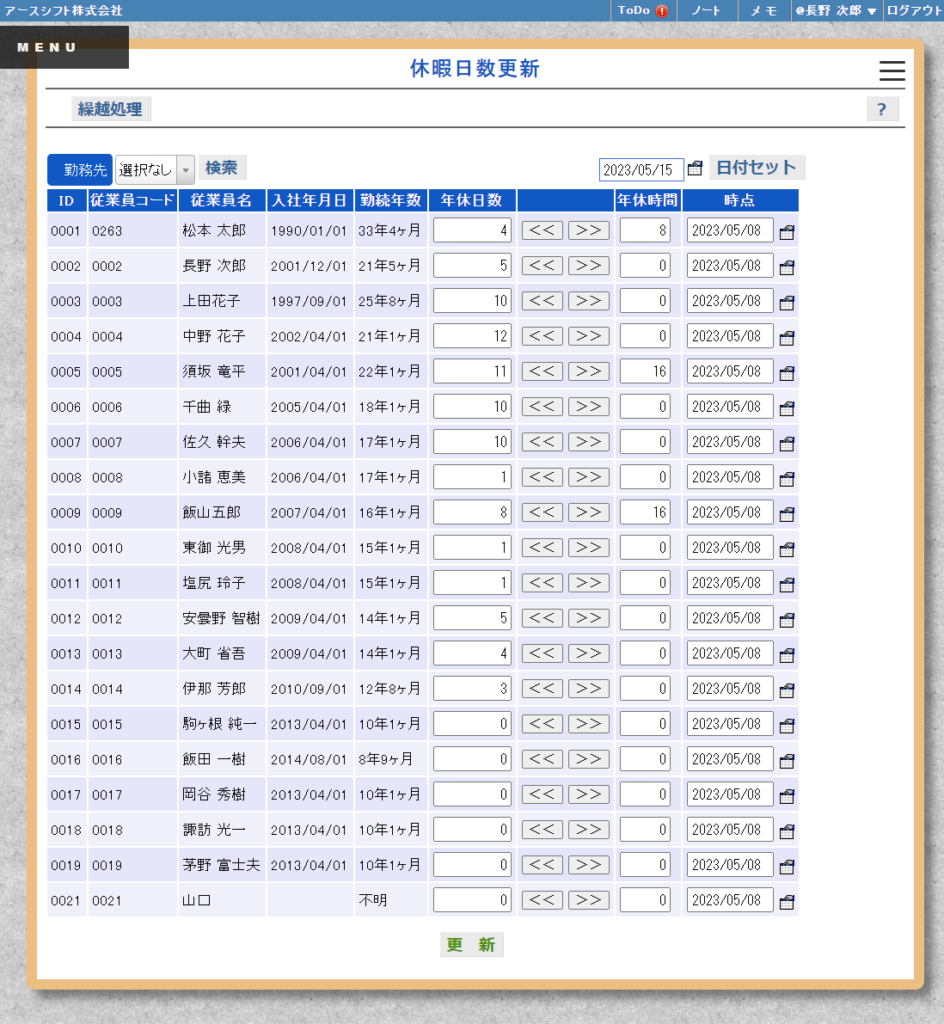This screenshot has width=944, height=1024.
Task: Expand the @長野 次郎 user dropdown
Action: tap(837, 11)
